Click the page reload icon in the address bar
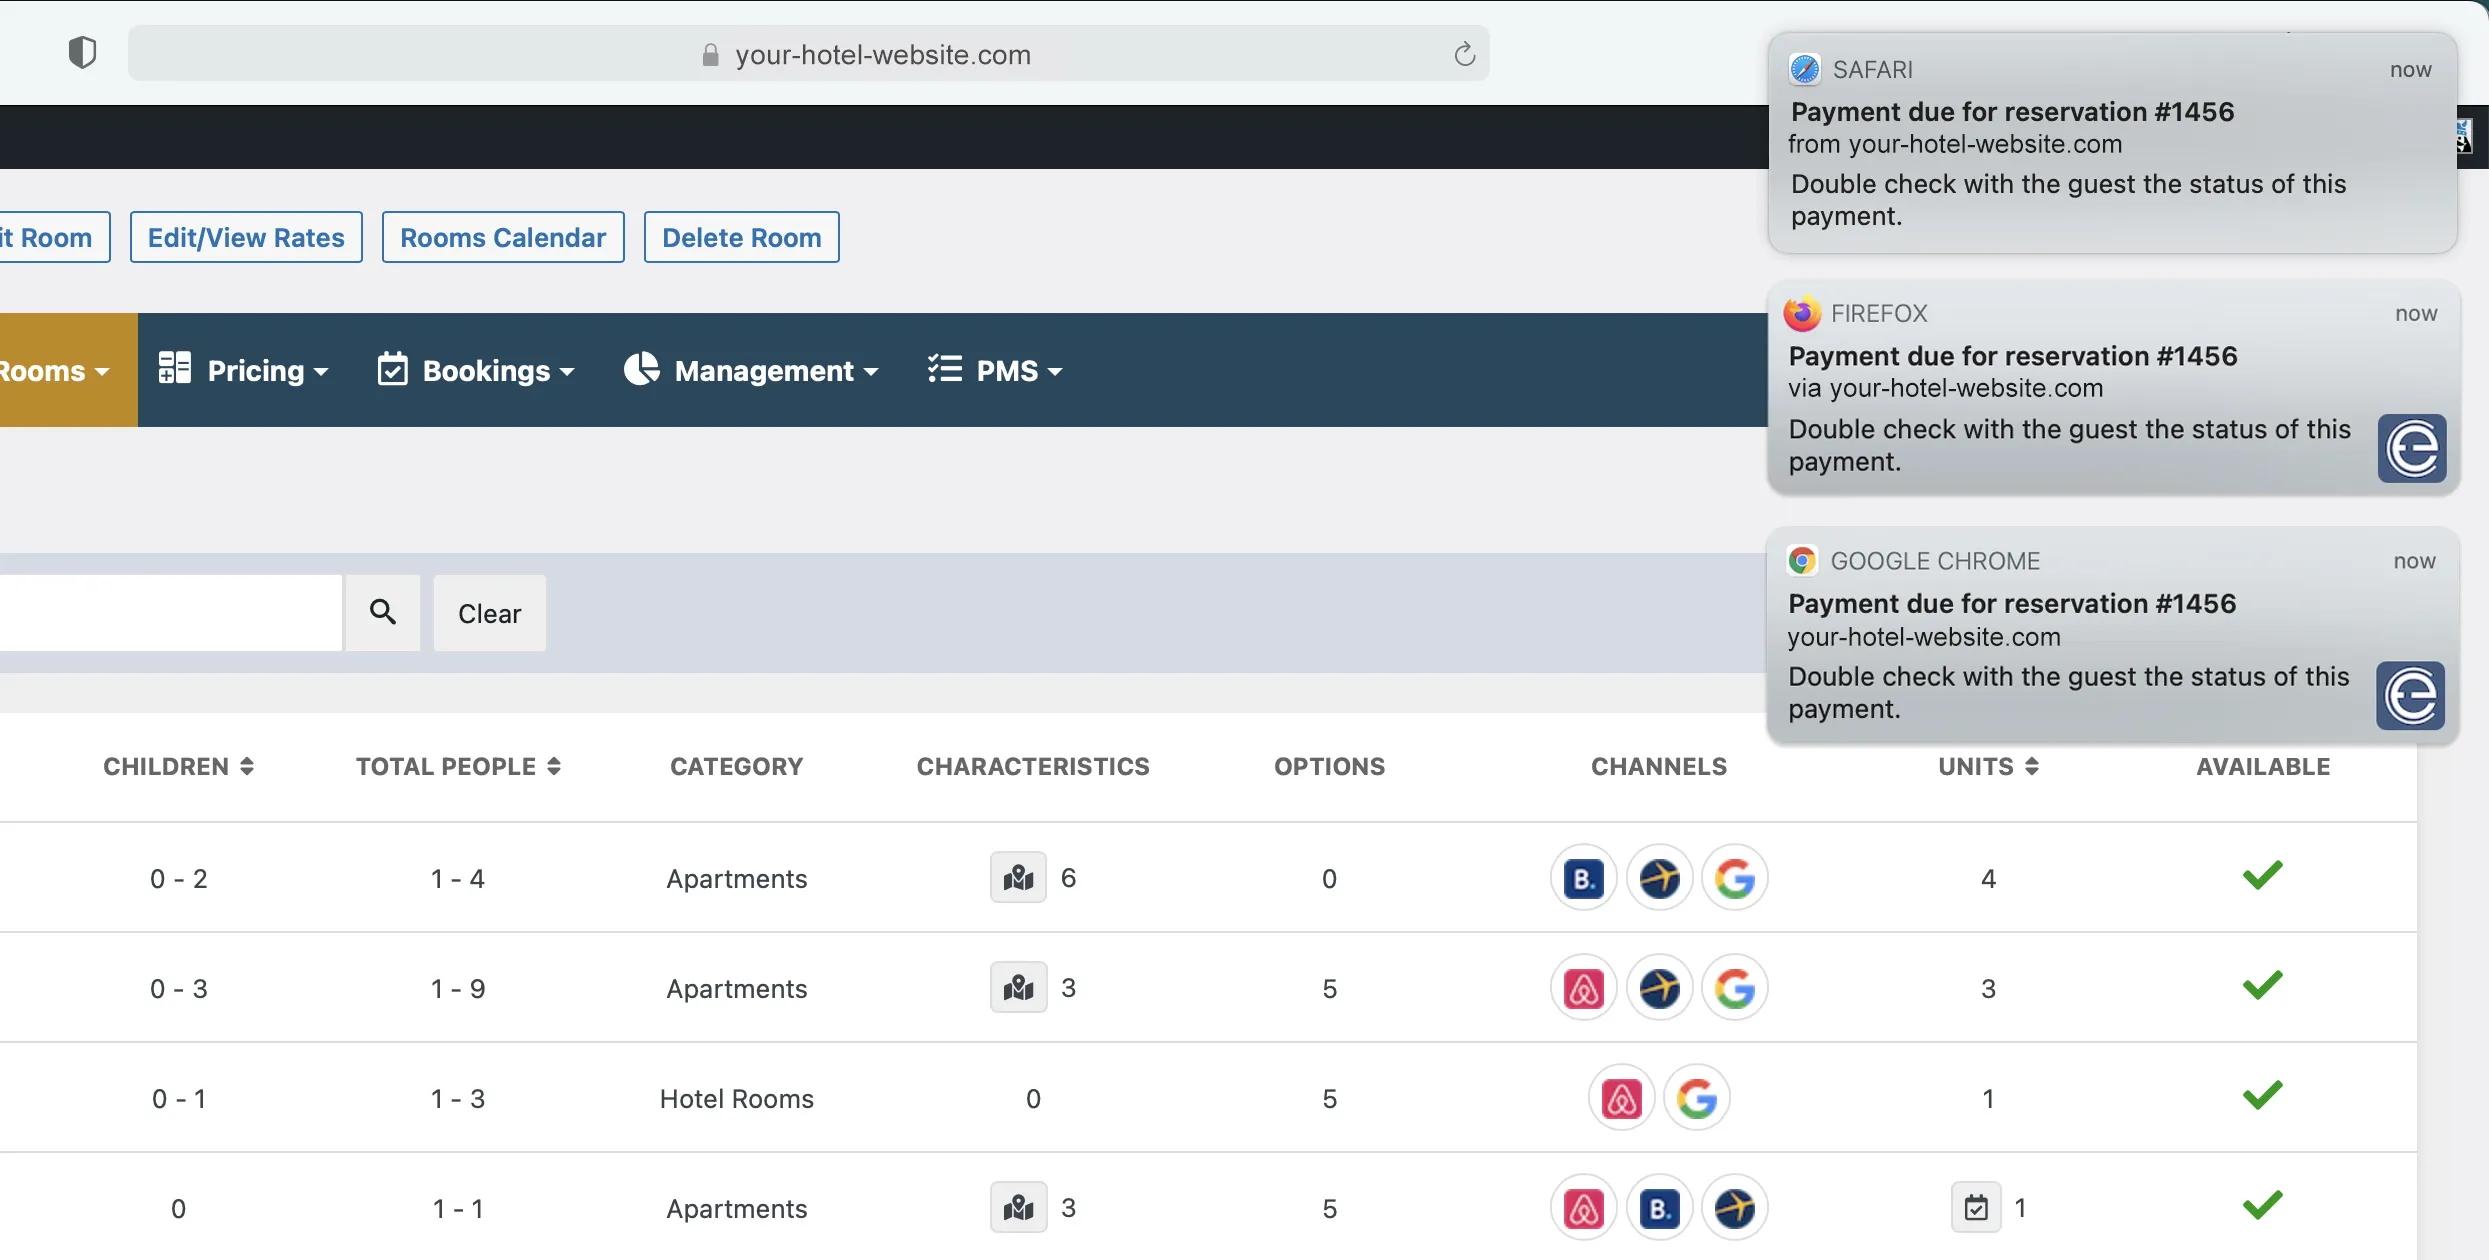Viewport: 2489px width, 1260px height. tap(1465, 54)
